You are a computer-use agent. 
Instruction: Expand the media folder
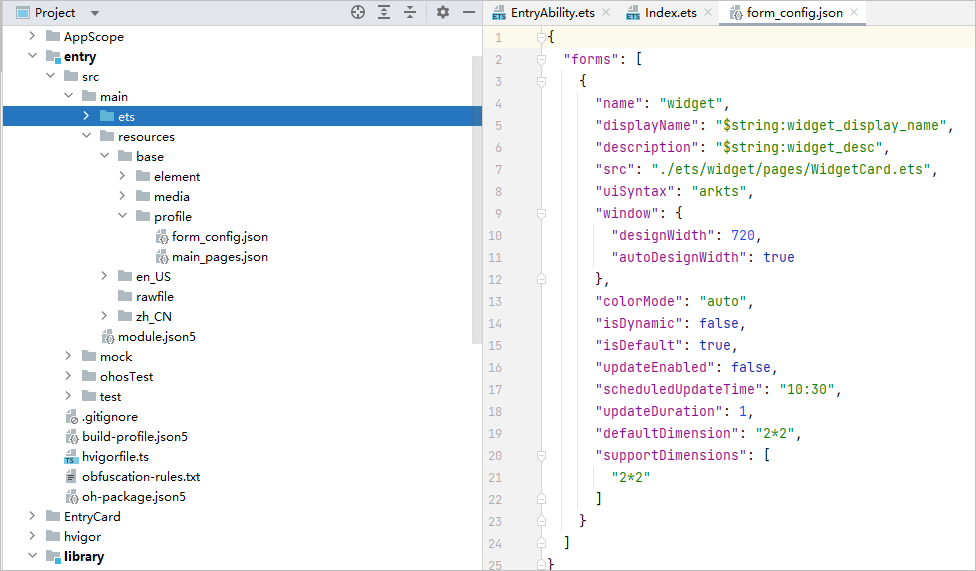[x=123, y=196]
